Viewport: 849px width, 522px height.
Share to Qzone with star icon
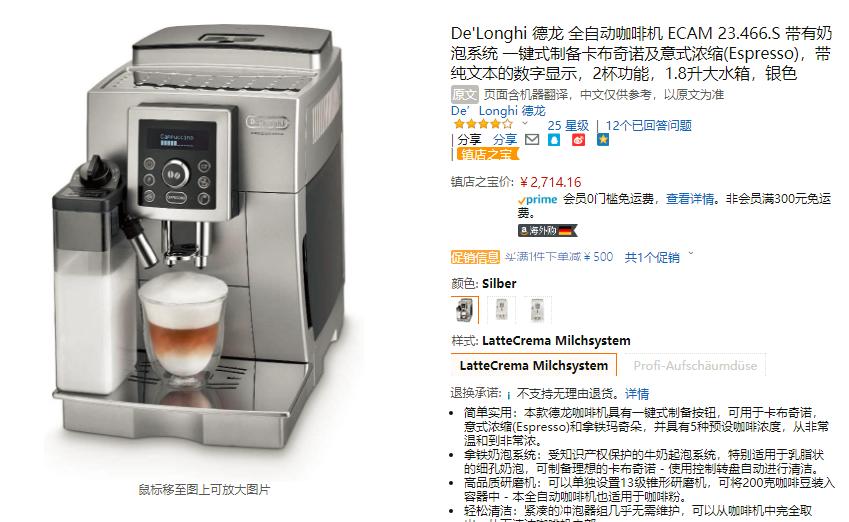point(603,140)
